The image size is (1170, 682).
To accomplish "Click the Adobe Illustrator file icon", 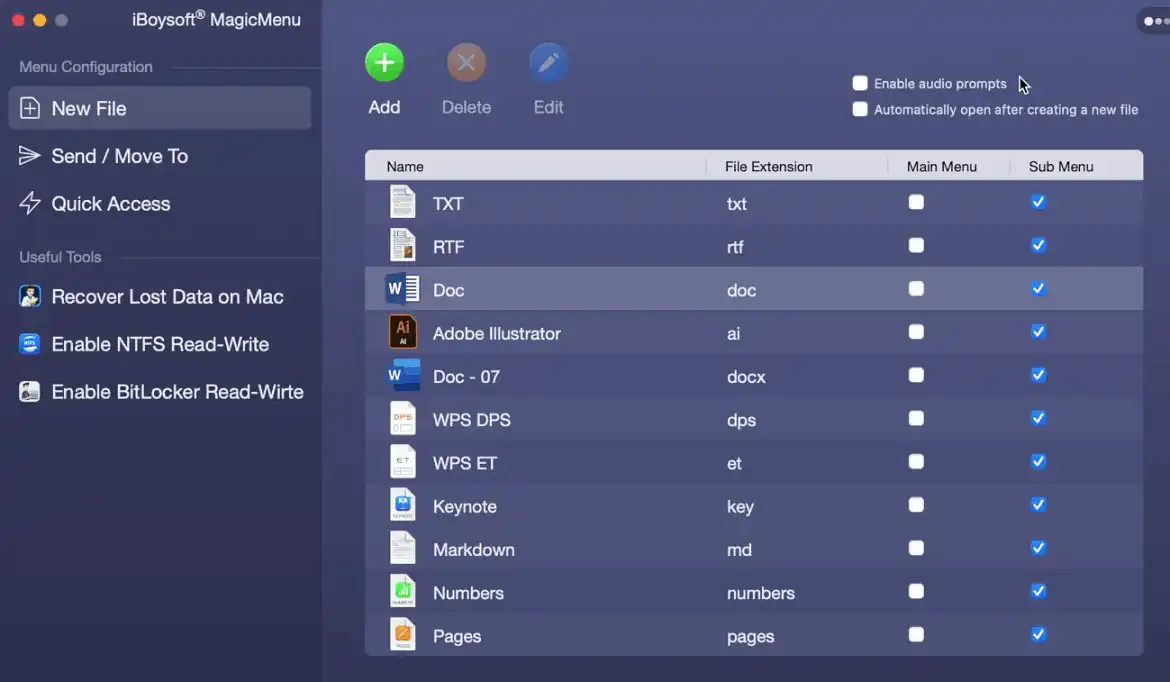I will [403, 332].
